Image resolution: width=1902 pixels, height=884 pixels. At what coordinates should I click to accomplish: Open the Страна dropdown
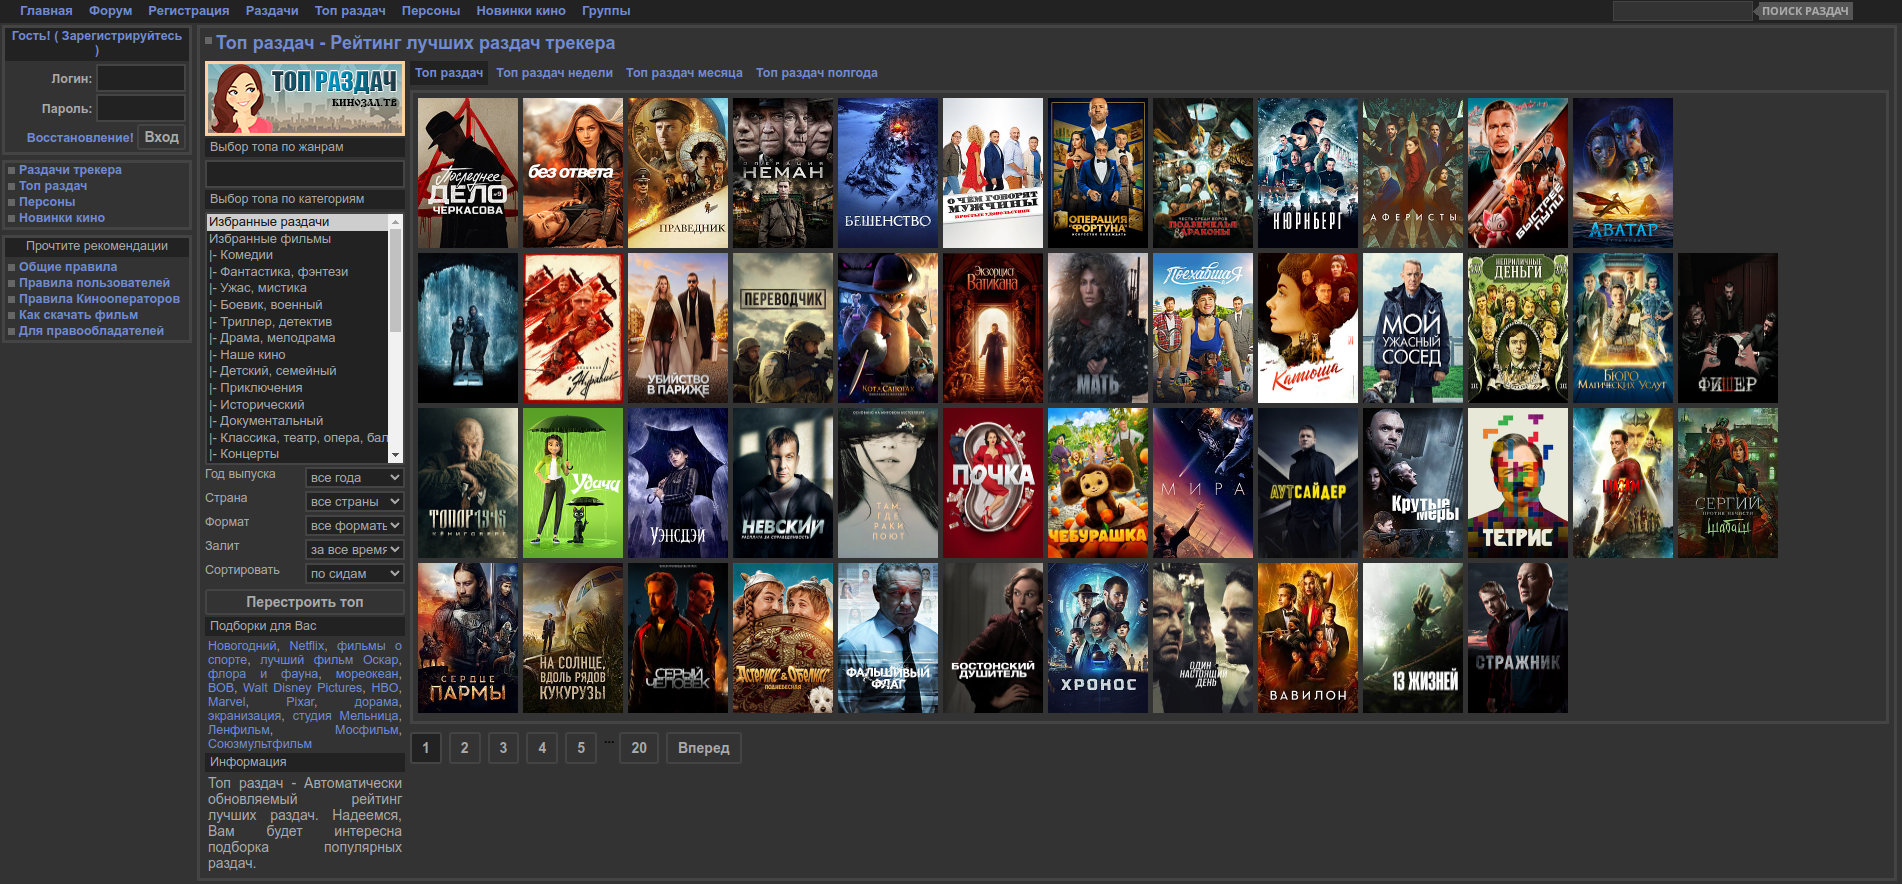354,502
